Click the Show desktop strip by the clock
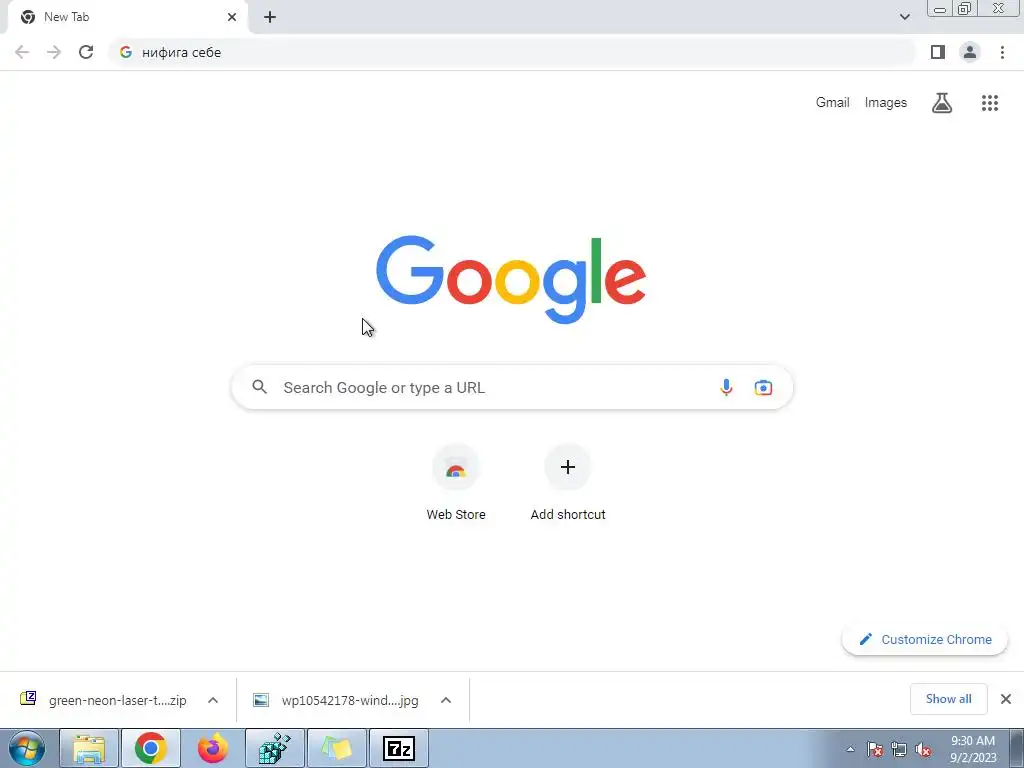This screenshot has height=768, width=1024. point(1017,748)
